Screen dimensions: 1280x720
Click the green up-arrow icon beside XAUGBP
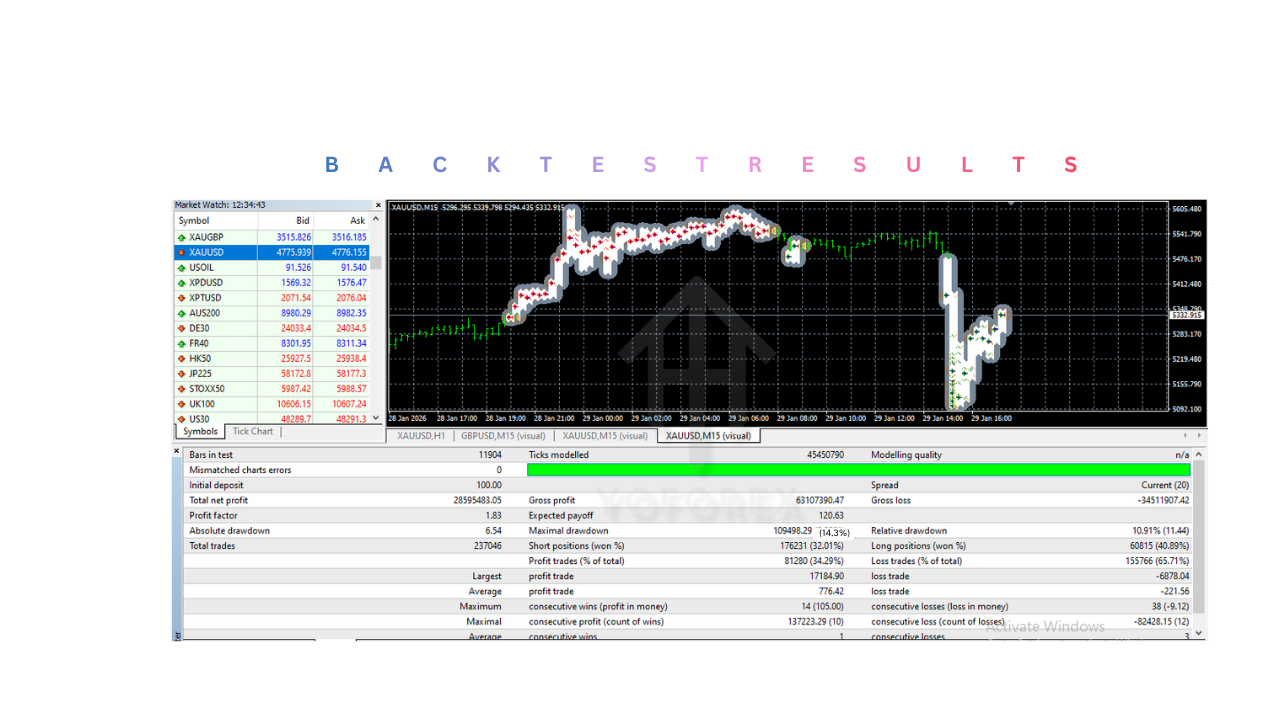coord(181,237)
